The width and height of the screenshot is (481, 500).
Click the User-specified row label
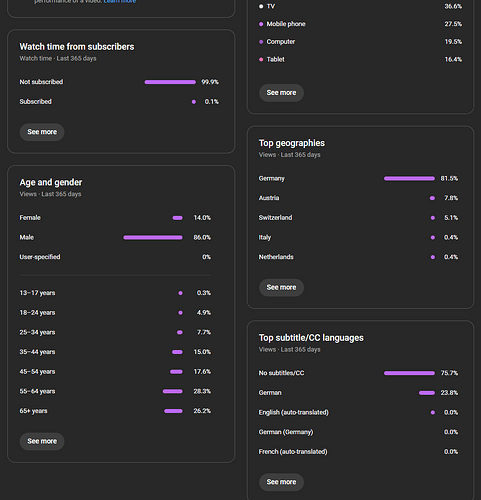pos(40,257)
